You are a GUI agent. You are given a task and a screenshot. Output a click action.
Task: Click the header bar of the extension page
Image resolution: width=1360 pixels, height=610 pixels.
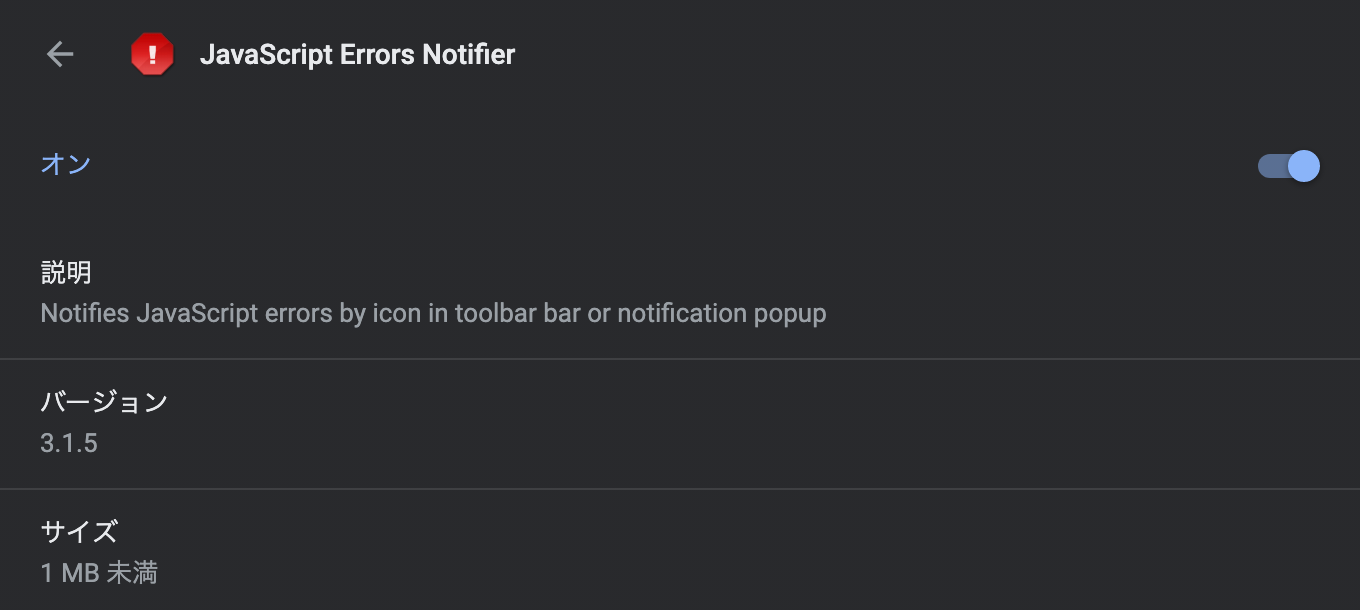click(680, 54)
